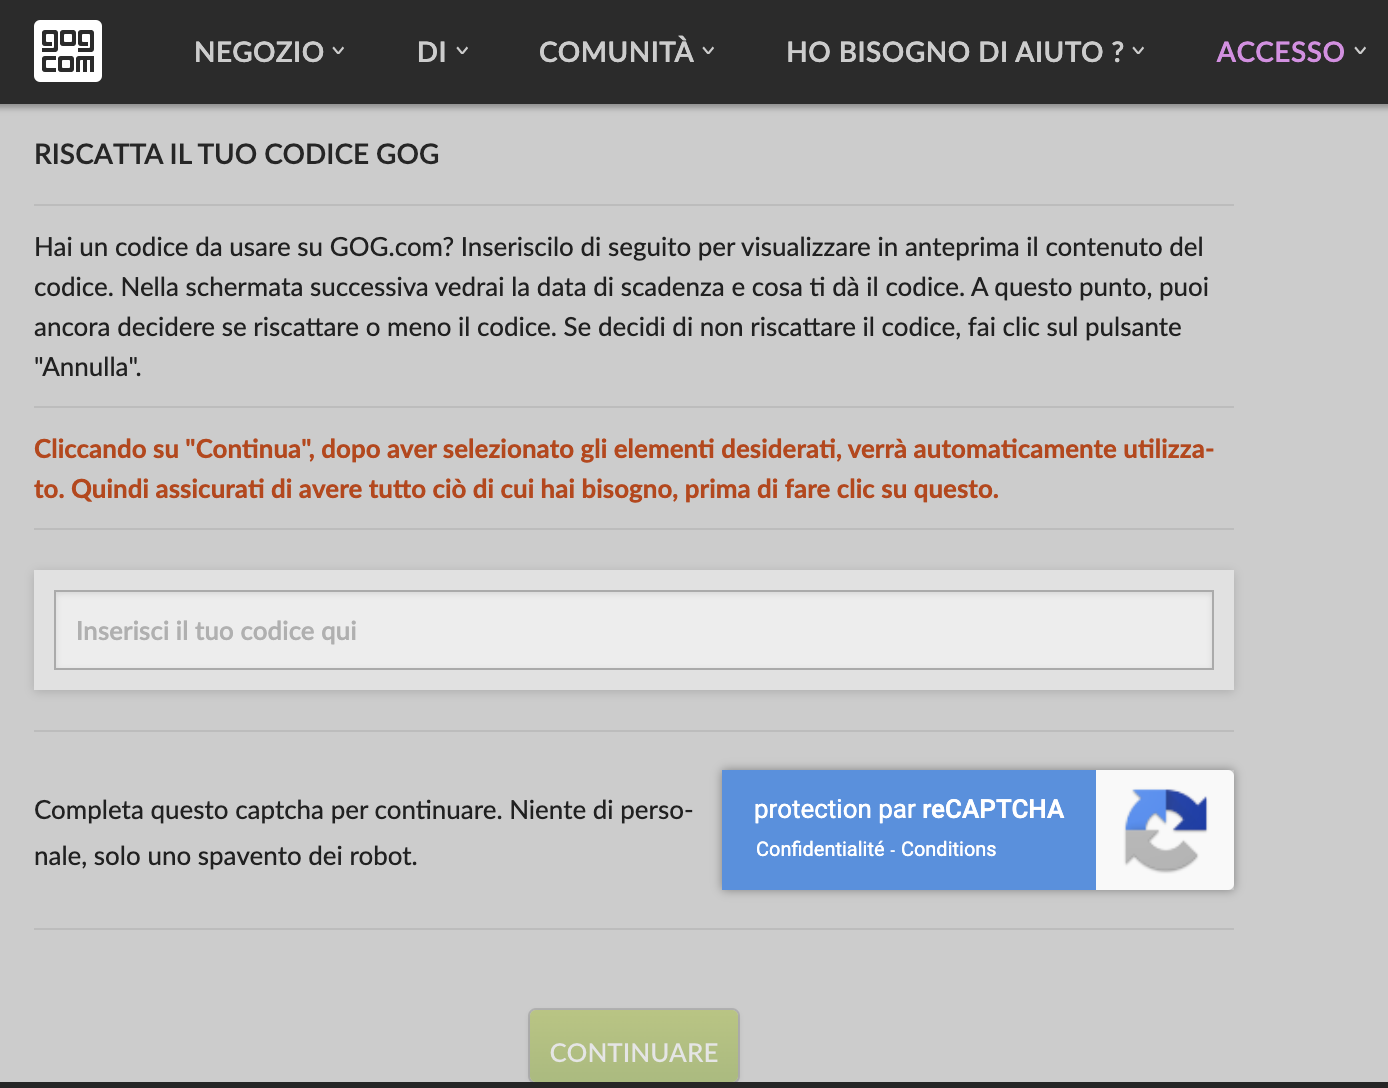The width and height of the screenshot is (1388, 1088).
Task: Open the reCAPTCHA Confidentialité link
Action: pos(820,849)
